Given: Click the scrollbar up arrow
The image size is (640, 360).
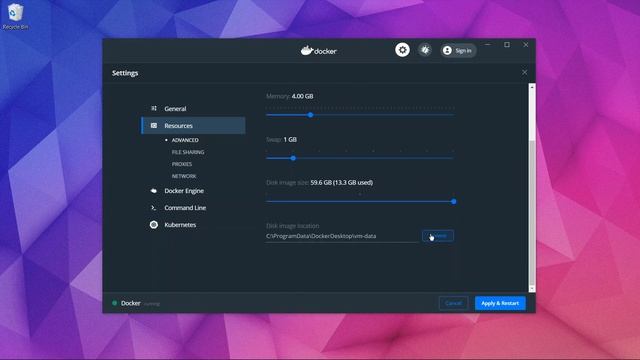Looking at the screenshot, I should tap(532, 87).
